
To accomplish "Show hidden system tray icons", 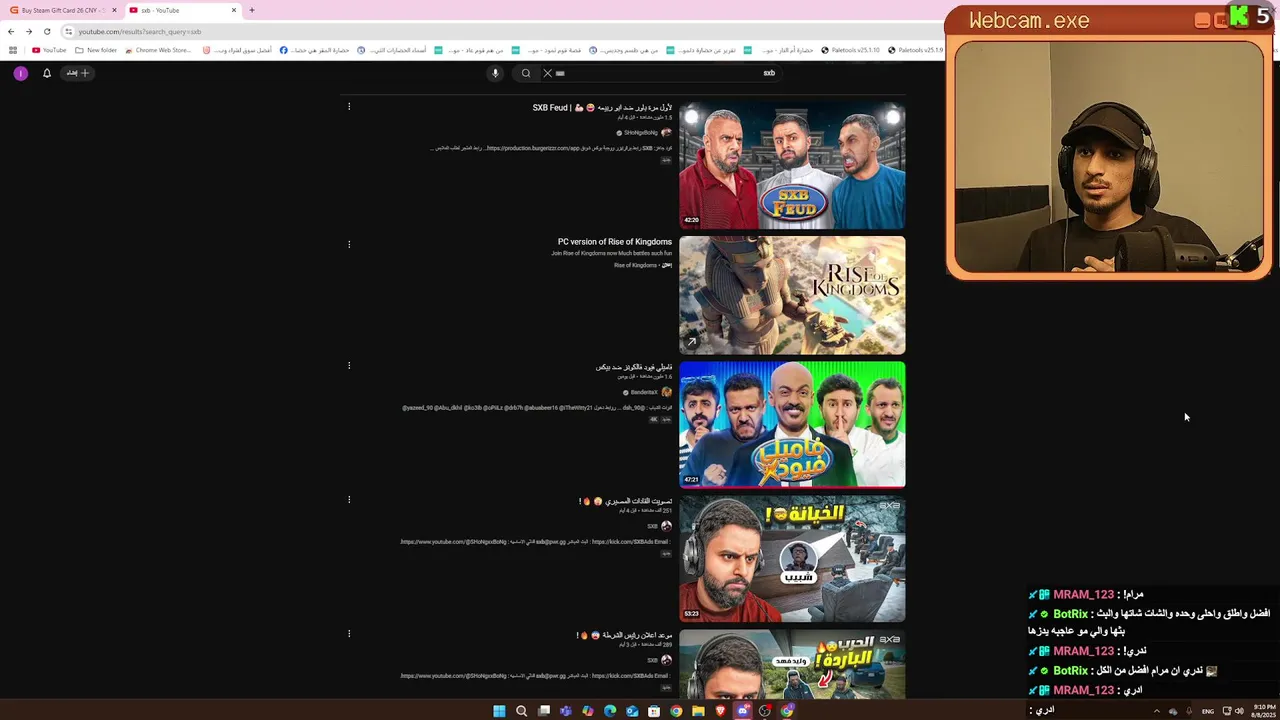I will (x=1157, y=711).
